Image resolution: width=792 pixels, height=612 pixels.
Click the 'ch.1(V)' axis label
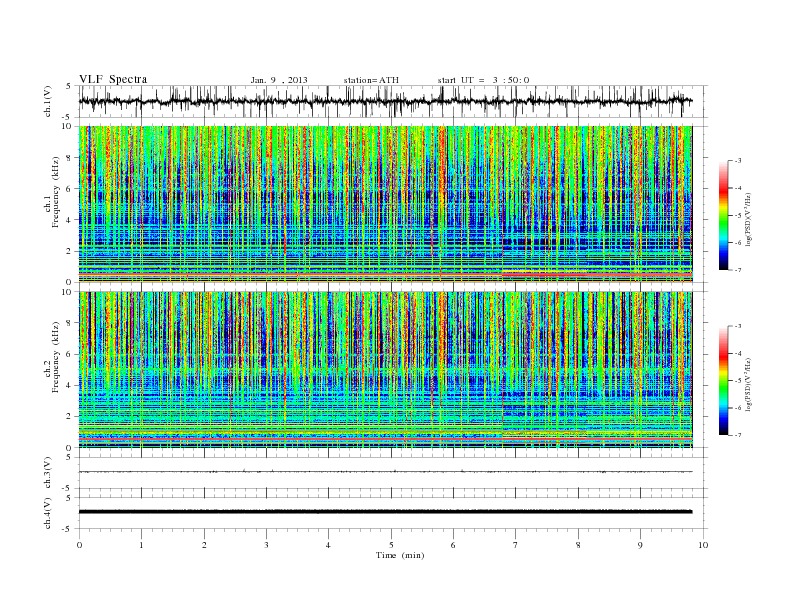[48, 101]
